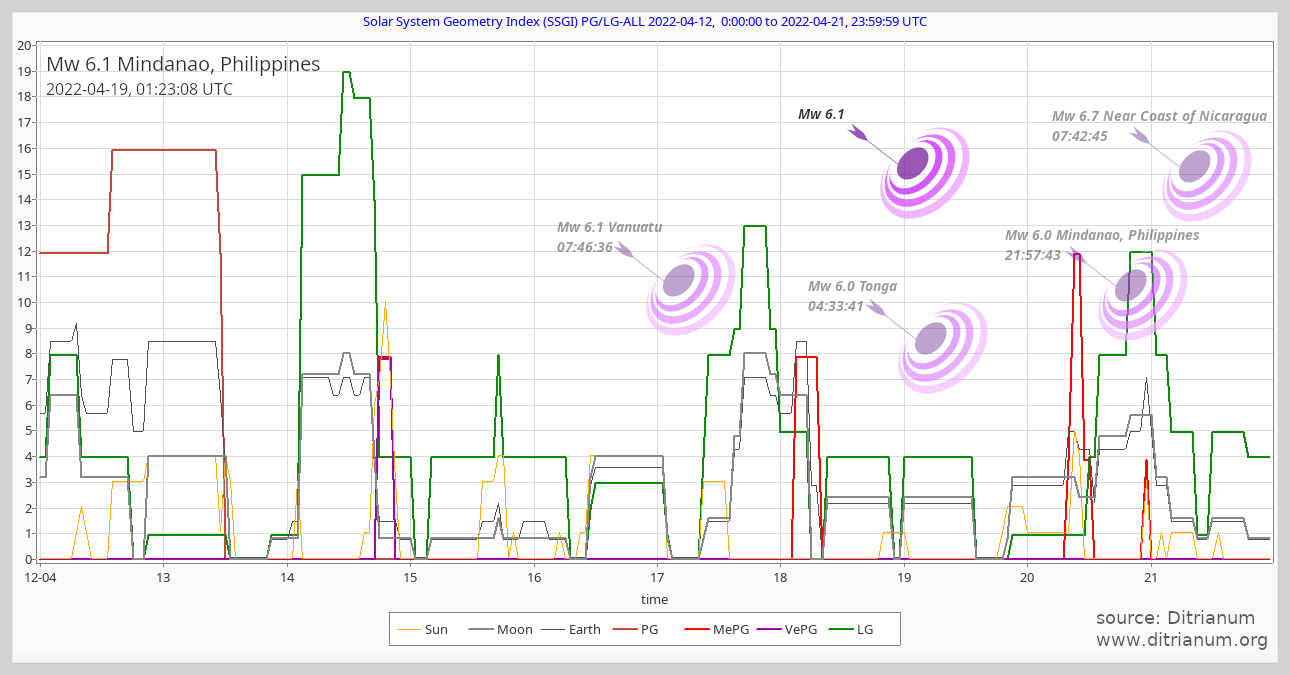
Task: Click the 12-04 x-axis tick label
Action: [40, 577]
